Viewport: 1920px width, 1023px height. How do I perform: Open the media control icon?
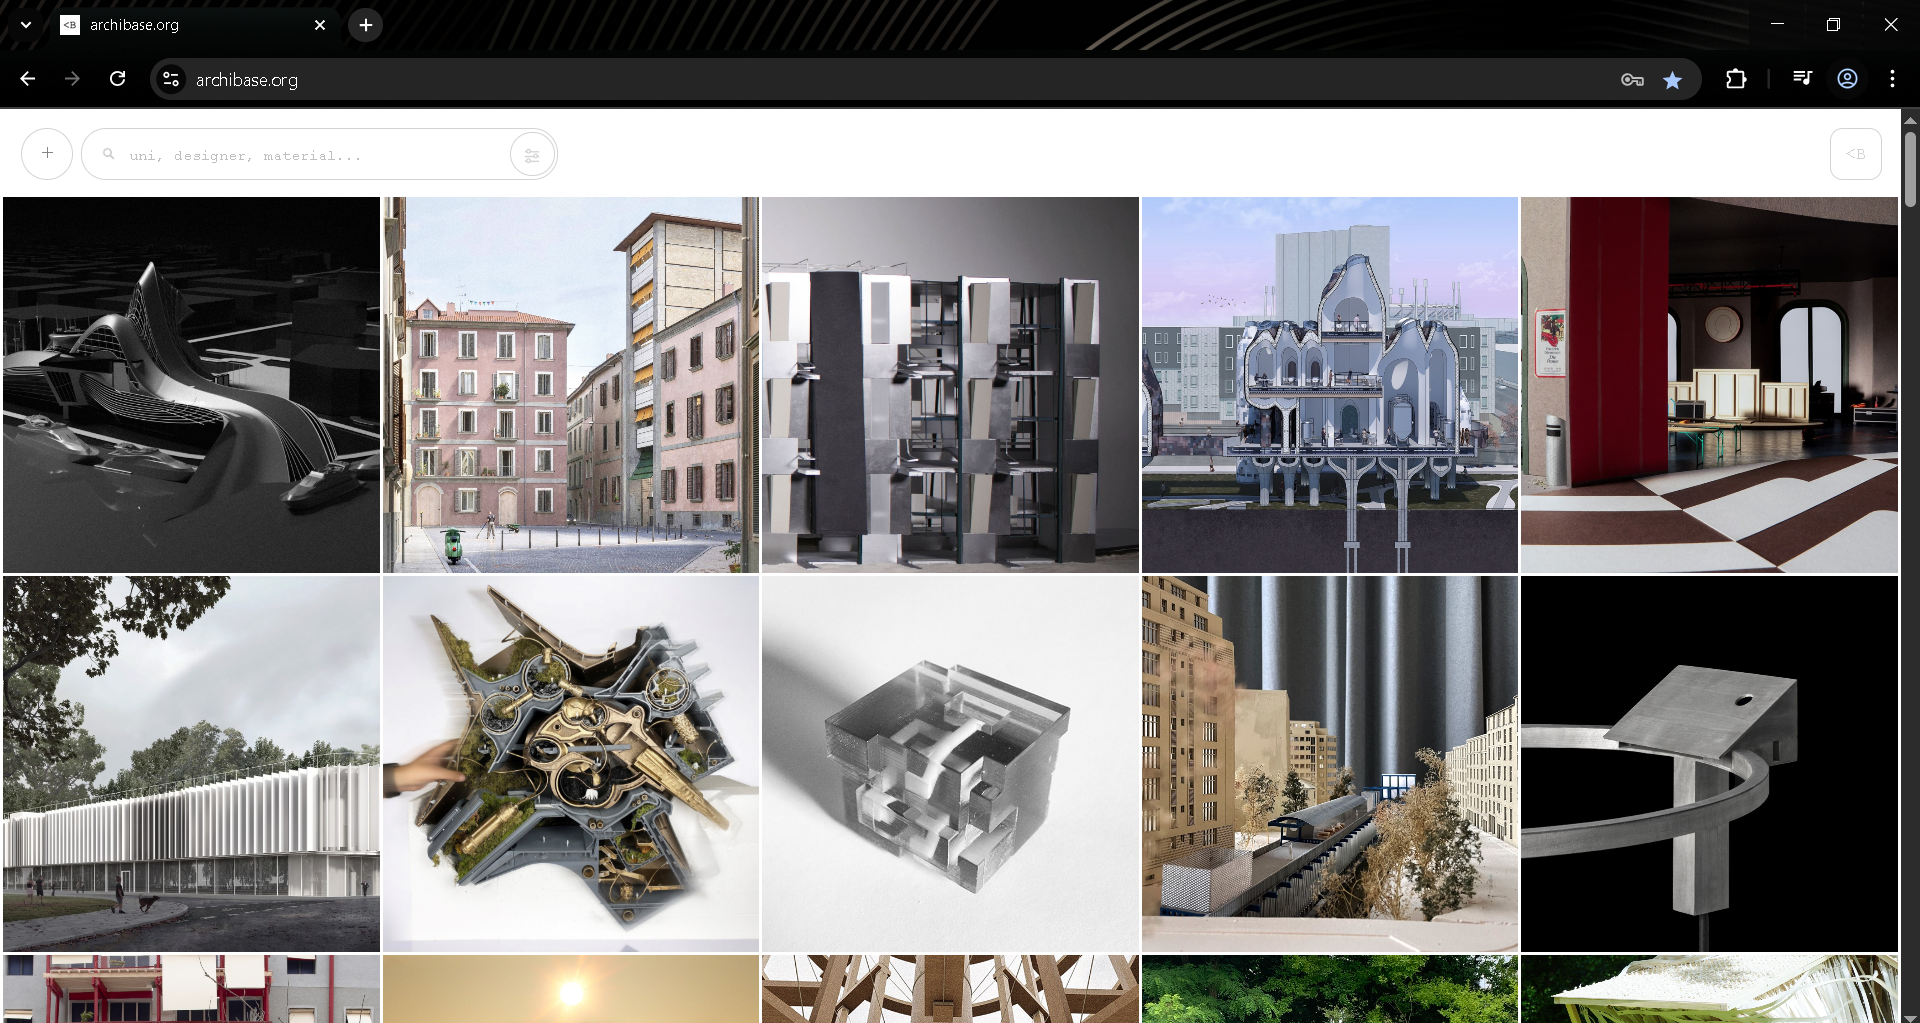pyautogui.click(x=1802, y=78)
